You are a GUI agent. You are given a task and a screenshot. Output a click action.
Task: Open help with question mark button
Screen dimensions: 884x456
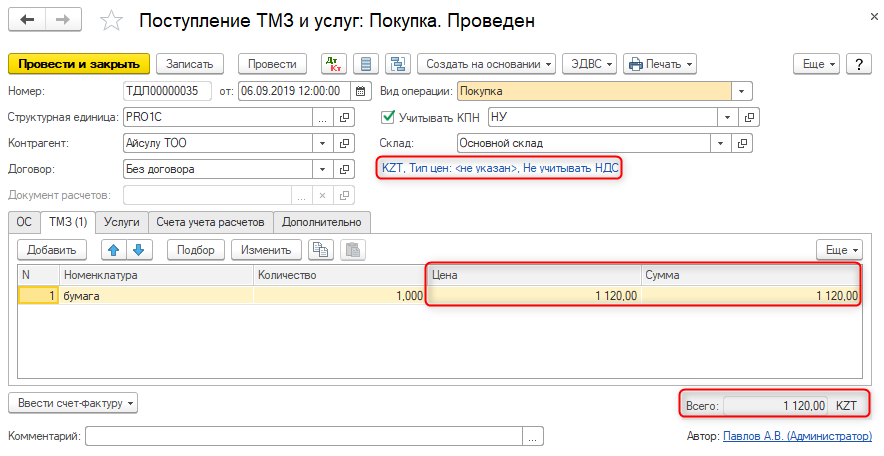[859, 64]
